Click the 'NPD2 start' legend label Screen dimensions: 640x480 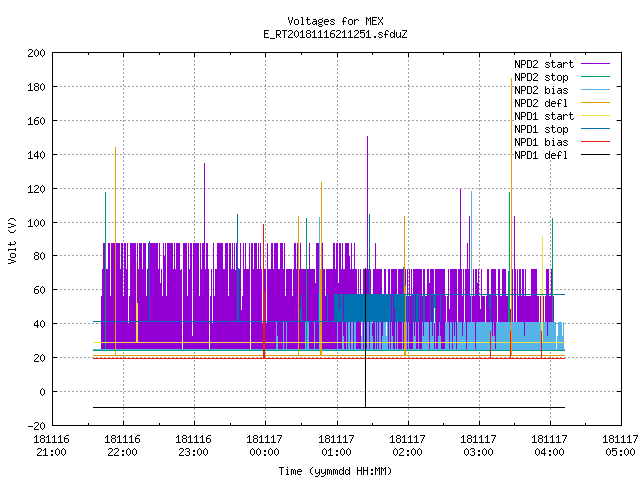tap(544, 64)
